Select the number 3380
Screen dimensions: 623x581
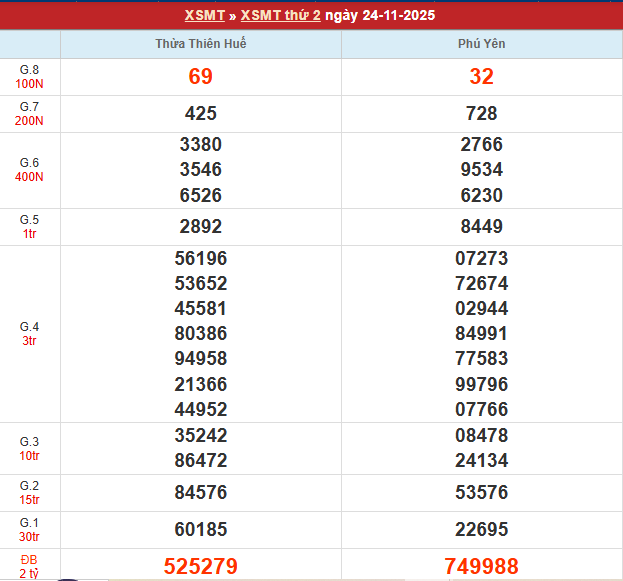pos(201,144)
